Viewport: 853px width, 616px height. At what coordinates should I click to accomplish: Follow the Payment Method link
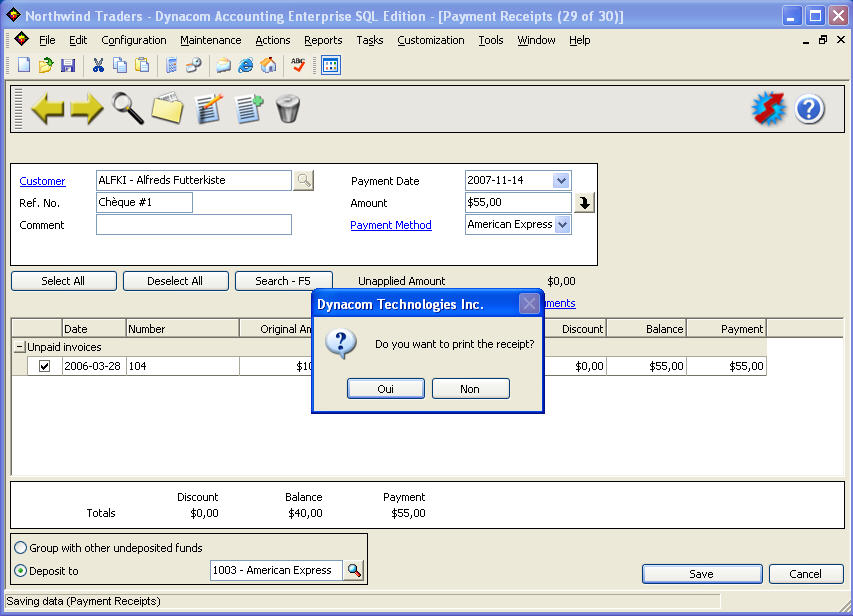pos(391,225)
